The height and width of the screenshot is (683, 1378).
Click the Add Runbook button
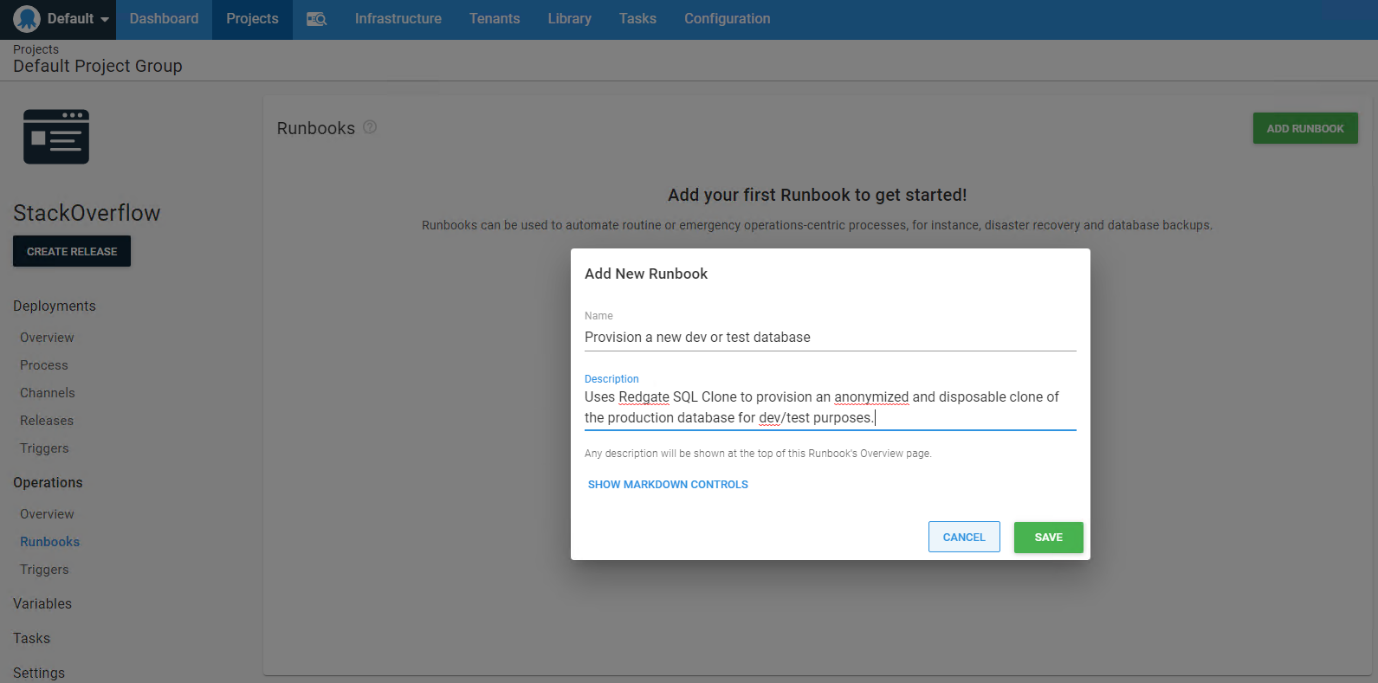click(x=1304, y=128)
